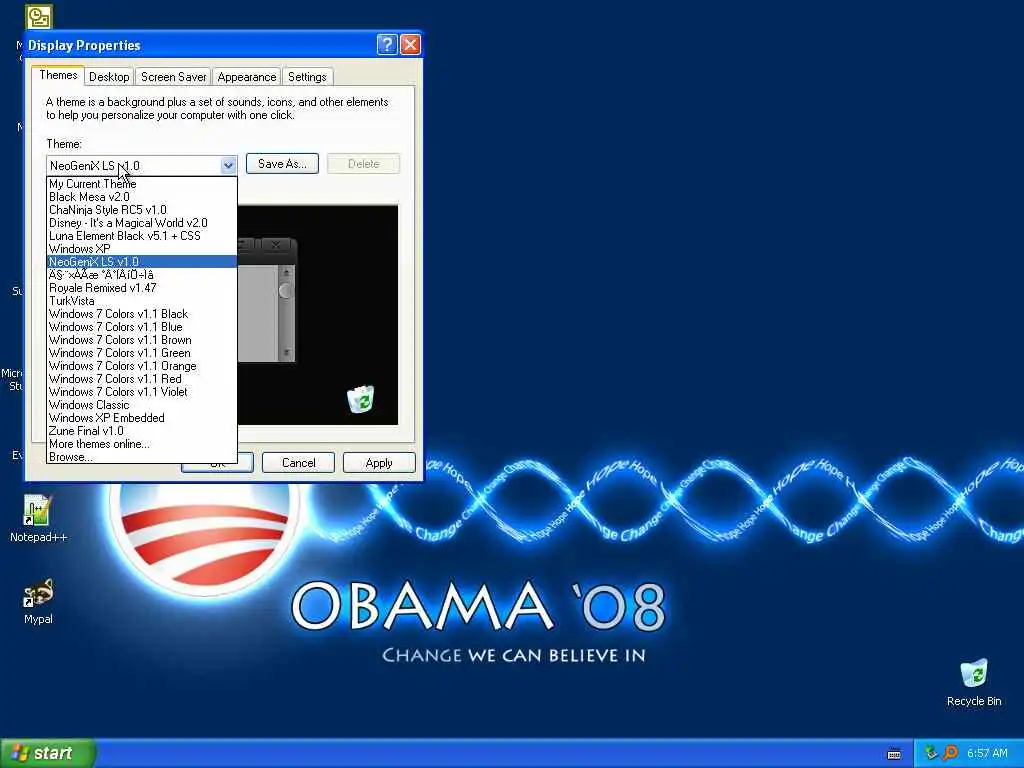Select My Current Theme from list
This screenshot has height=768, width=1024.
tap(142, 184)
